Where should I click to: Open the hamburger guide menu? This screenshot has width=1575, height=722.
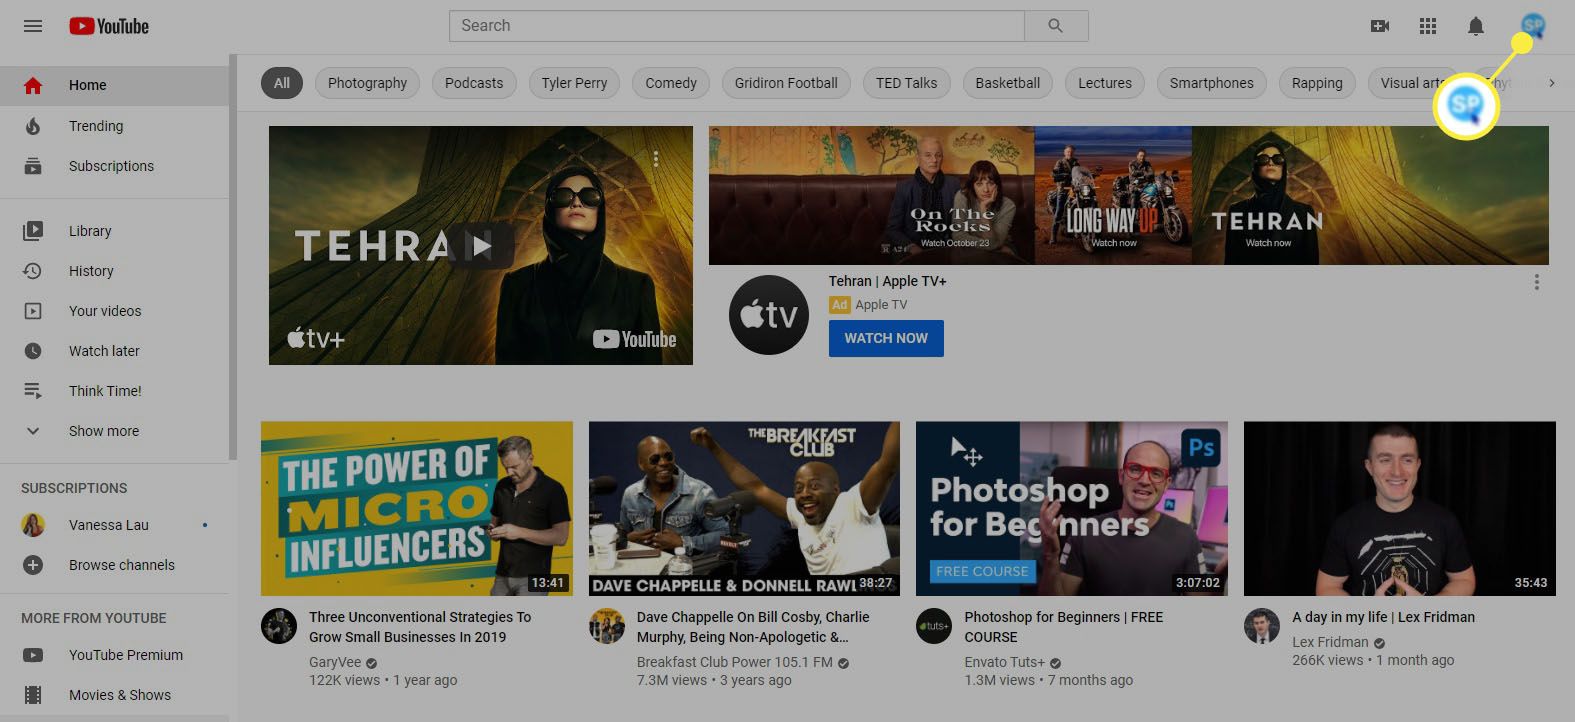(x=33, y=26)
